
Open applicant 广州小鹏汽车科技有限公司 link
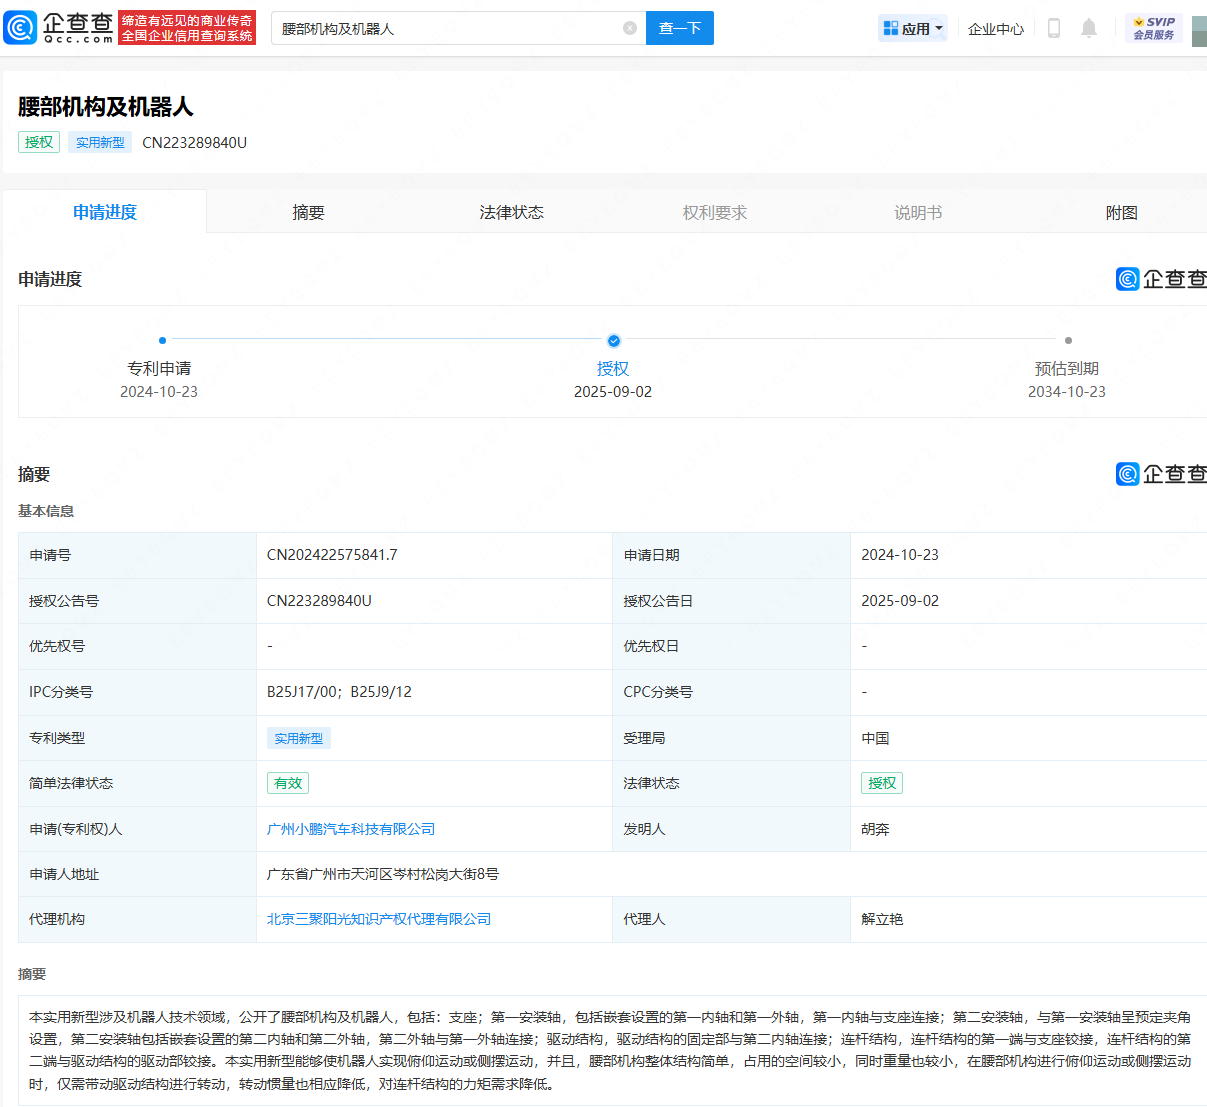[x=351, y=829]
